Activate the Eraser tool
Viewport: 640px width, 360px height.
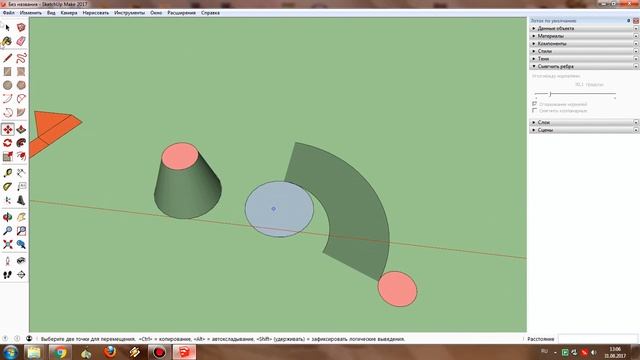[21, 41]
